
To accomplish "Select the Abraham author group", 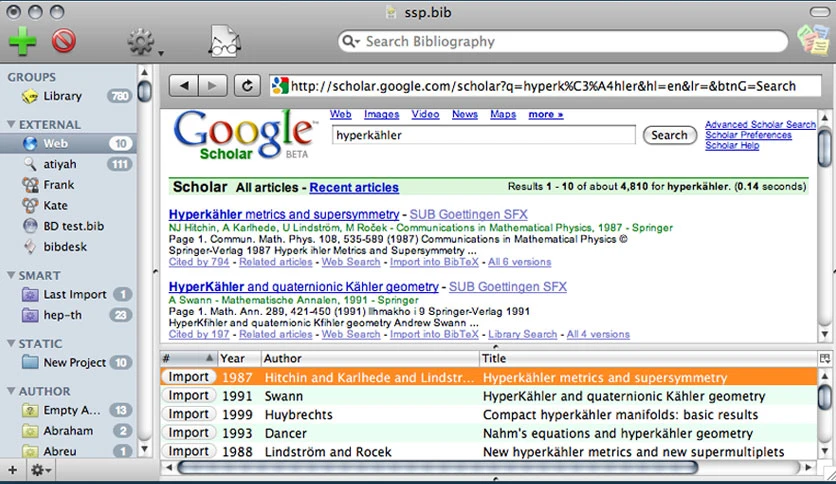I will [x=68, y=431].
